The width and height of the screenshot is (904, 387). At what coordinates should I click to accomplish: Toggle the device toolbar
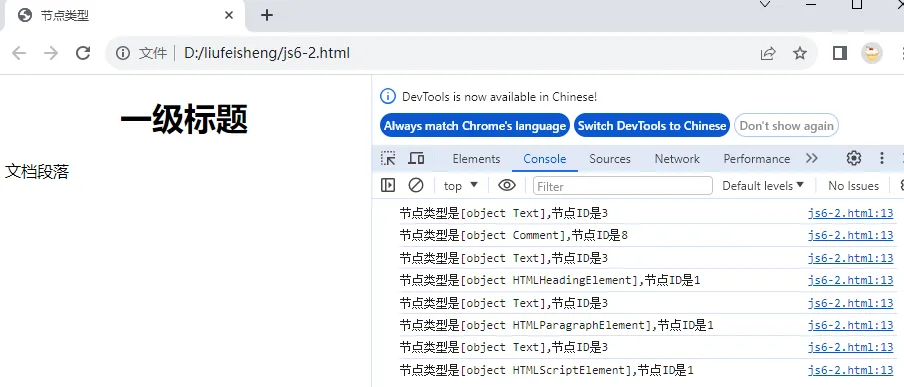416,159
